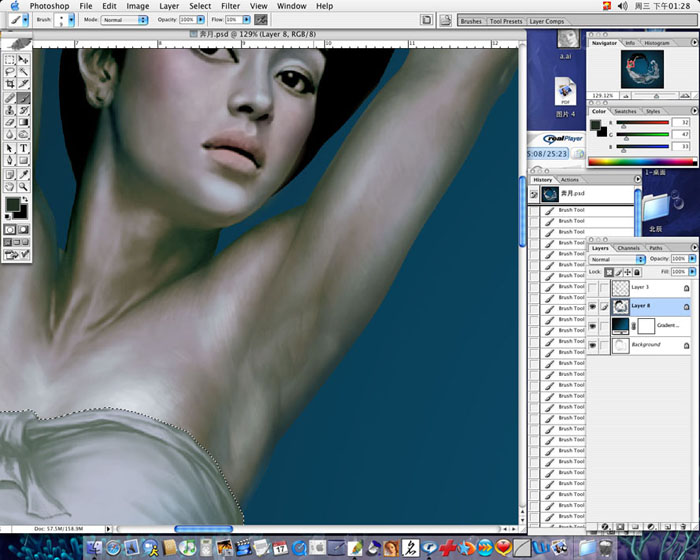Click the Color panel red slider

click(642, 122)
